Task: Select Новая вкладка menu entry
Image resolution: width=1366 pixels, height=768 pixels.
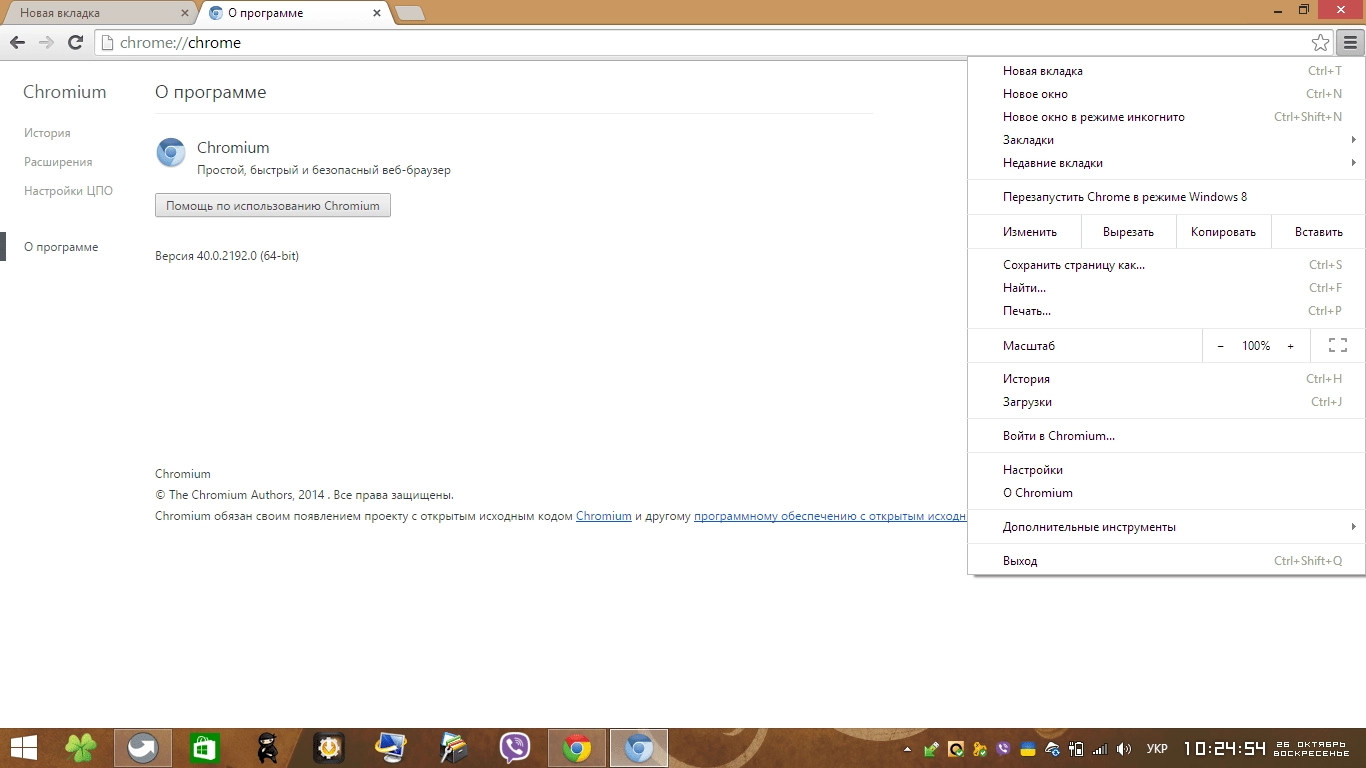Action: click(x=1166, y=71)
